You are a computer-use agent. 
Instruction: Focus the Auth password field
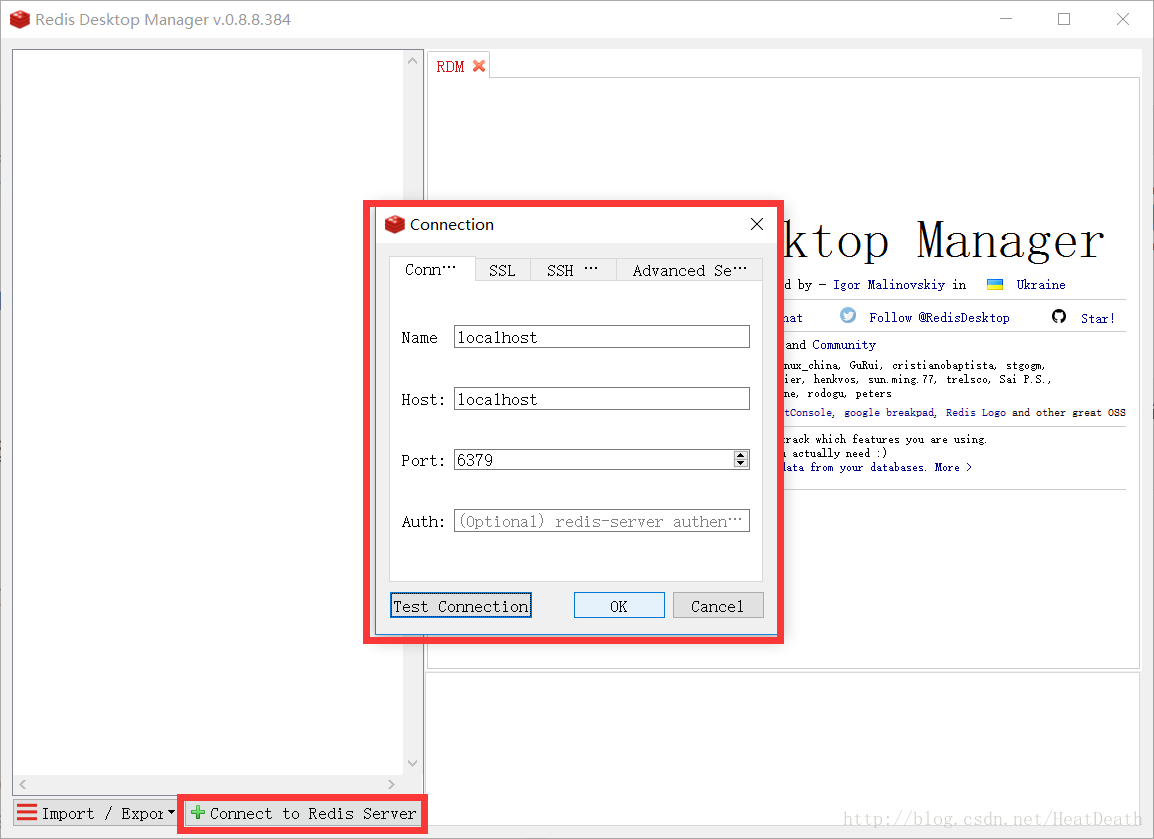pos(601,521)
